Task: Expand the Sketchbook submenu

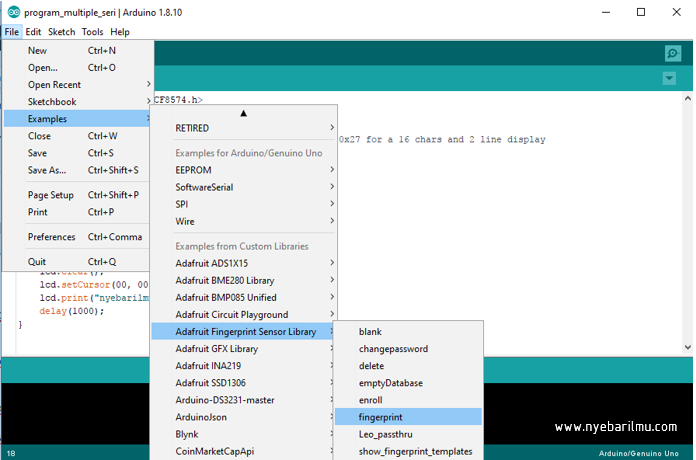Action: click(77, 102)
